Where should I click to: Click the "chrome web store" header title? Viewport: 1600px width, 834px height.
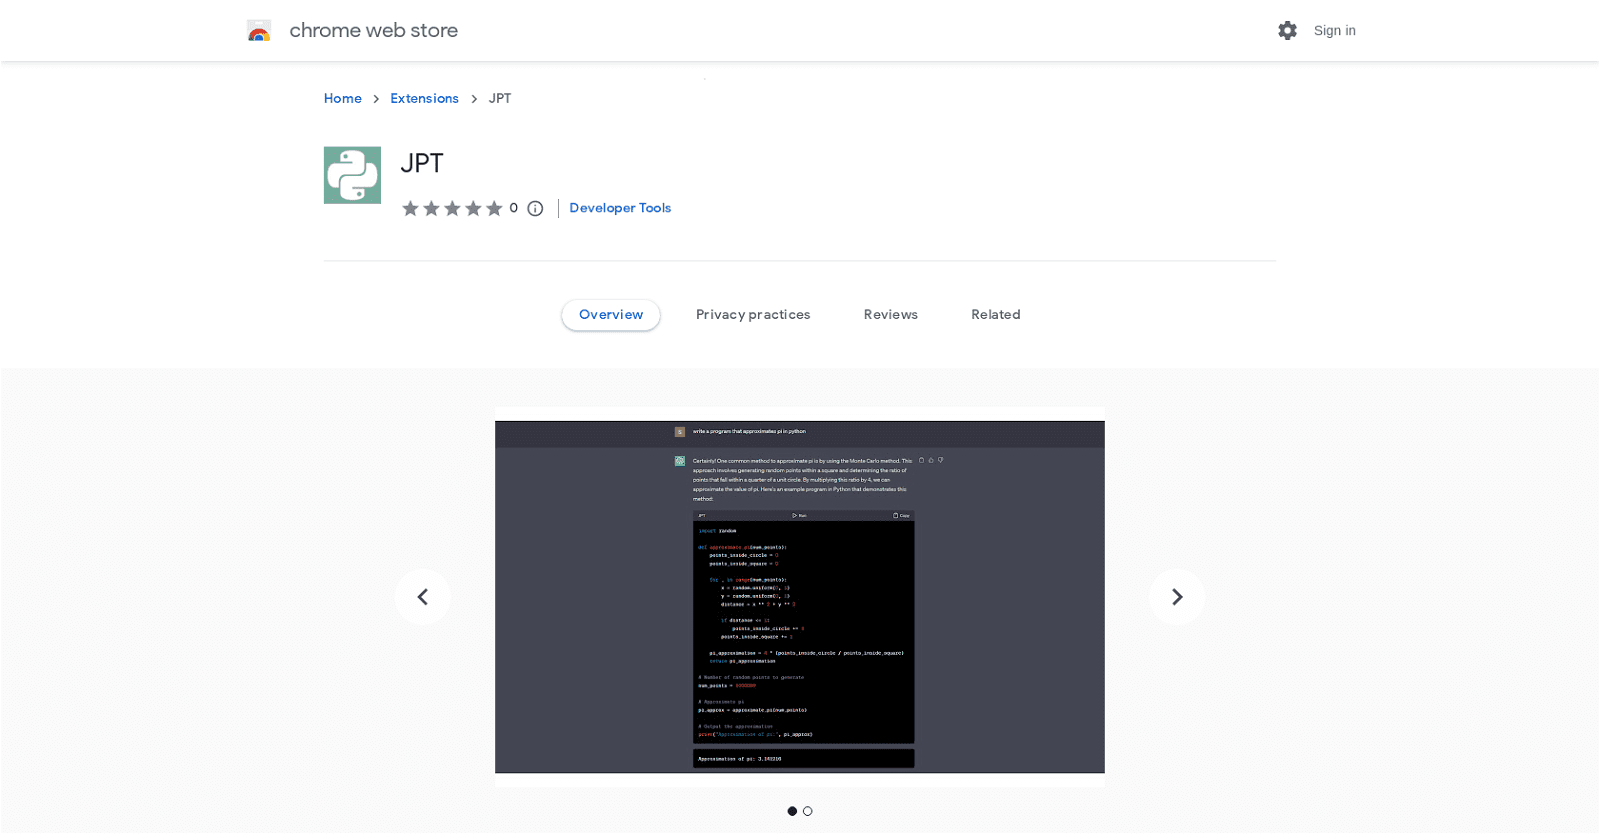point(373,31)
